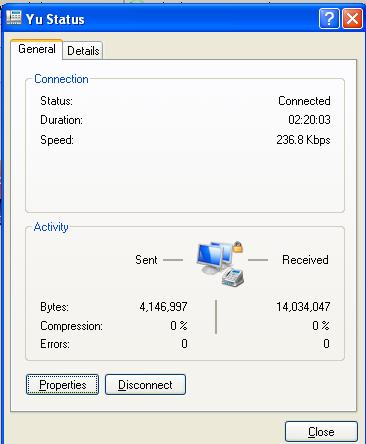The height and width of the screenshot is (444, 366).
Task: Close the Yu Status dialog
Action: pos(321,432)
